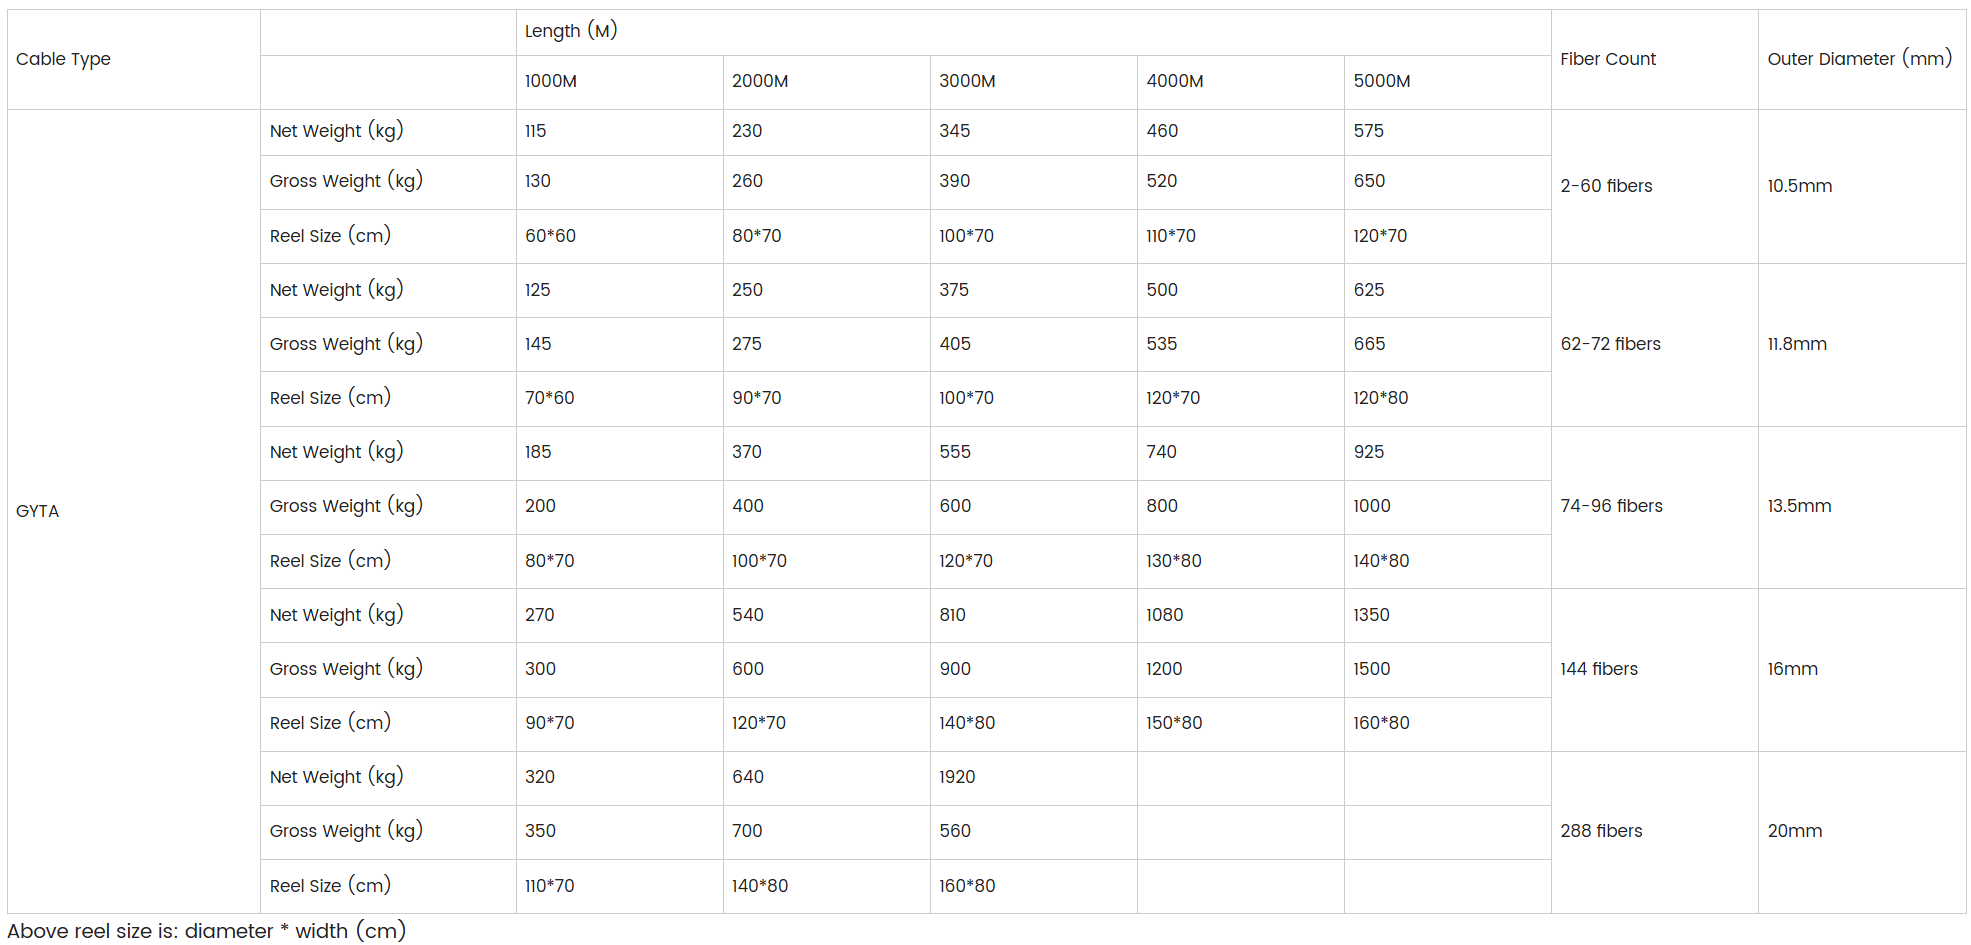Select the 2-60 fibers cell

tap(1654, 186)
